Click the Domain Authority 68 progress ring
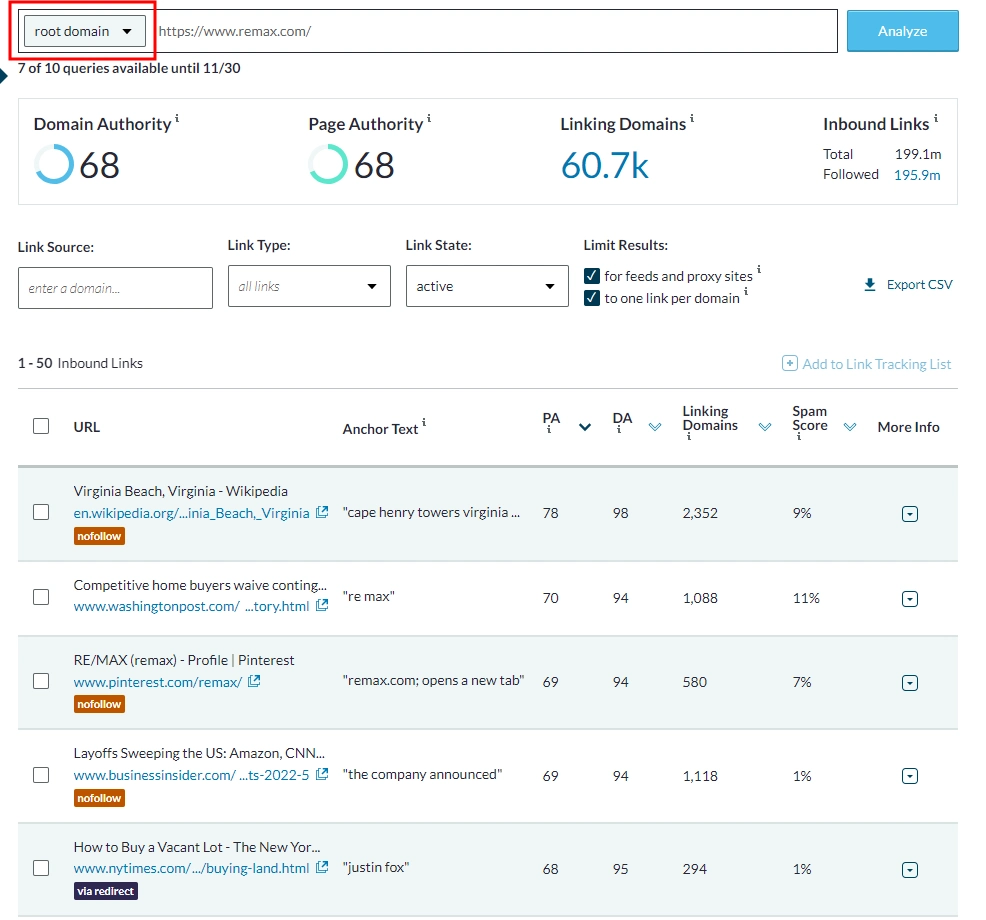 (x=54, y=164)
